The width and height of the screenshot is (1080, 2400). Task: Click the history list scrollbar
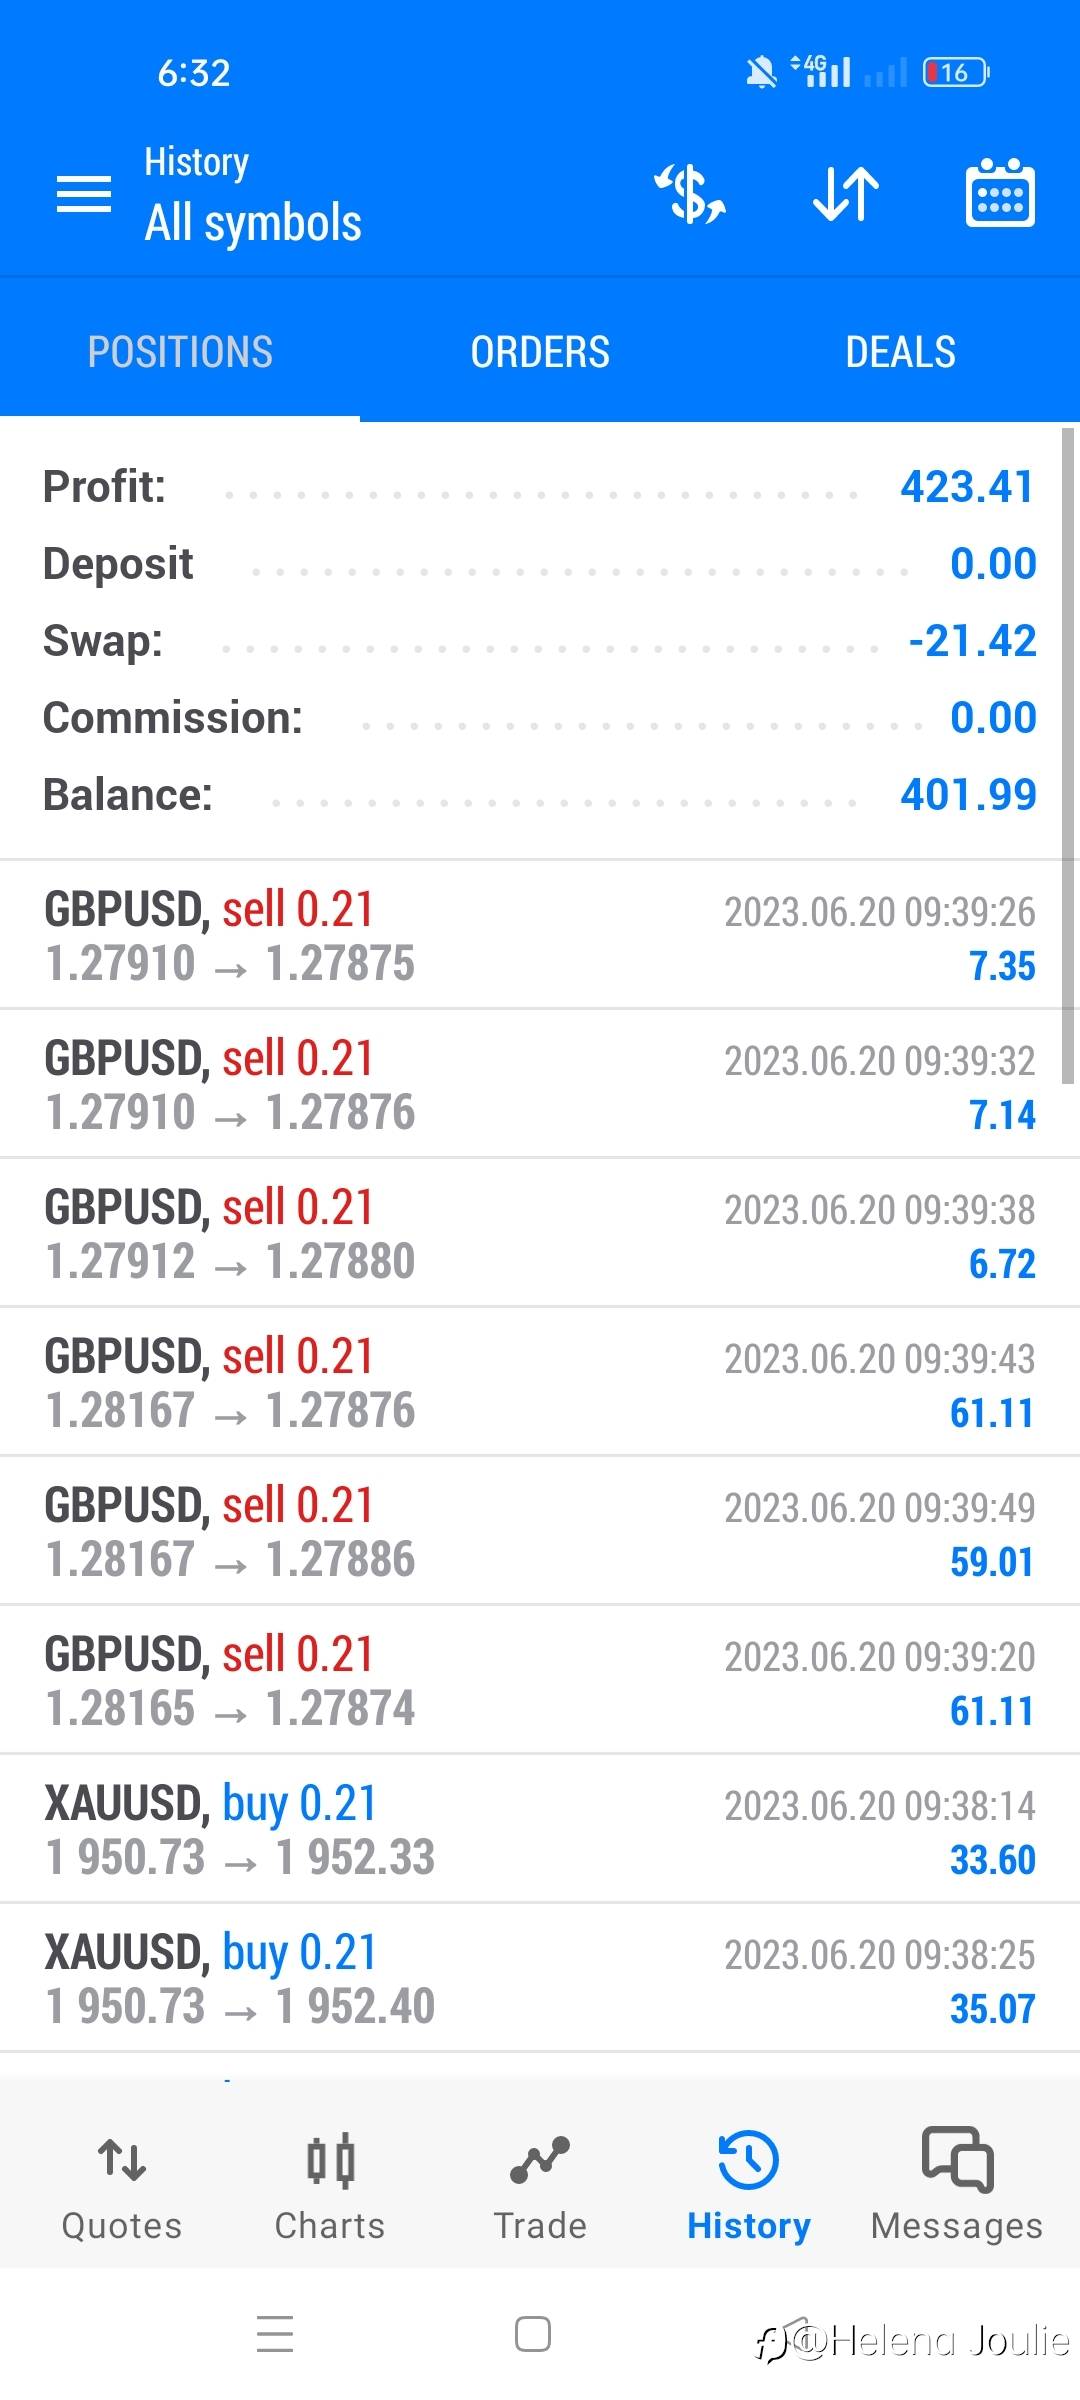(x=1068, y=750)
